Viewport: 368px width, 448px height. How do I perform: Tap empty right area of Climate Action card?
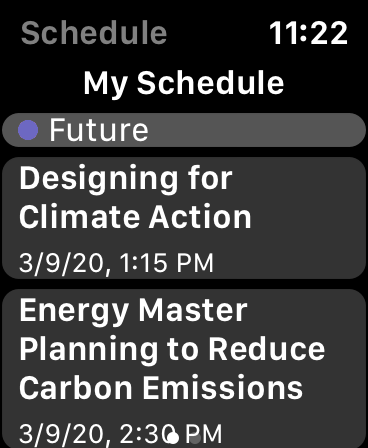[307, 218]
